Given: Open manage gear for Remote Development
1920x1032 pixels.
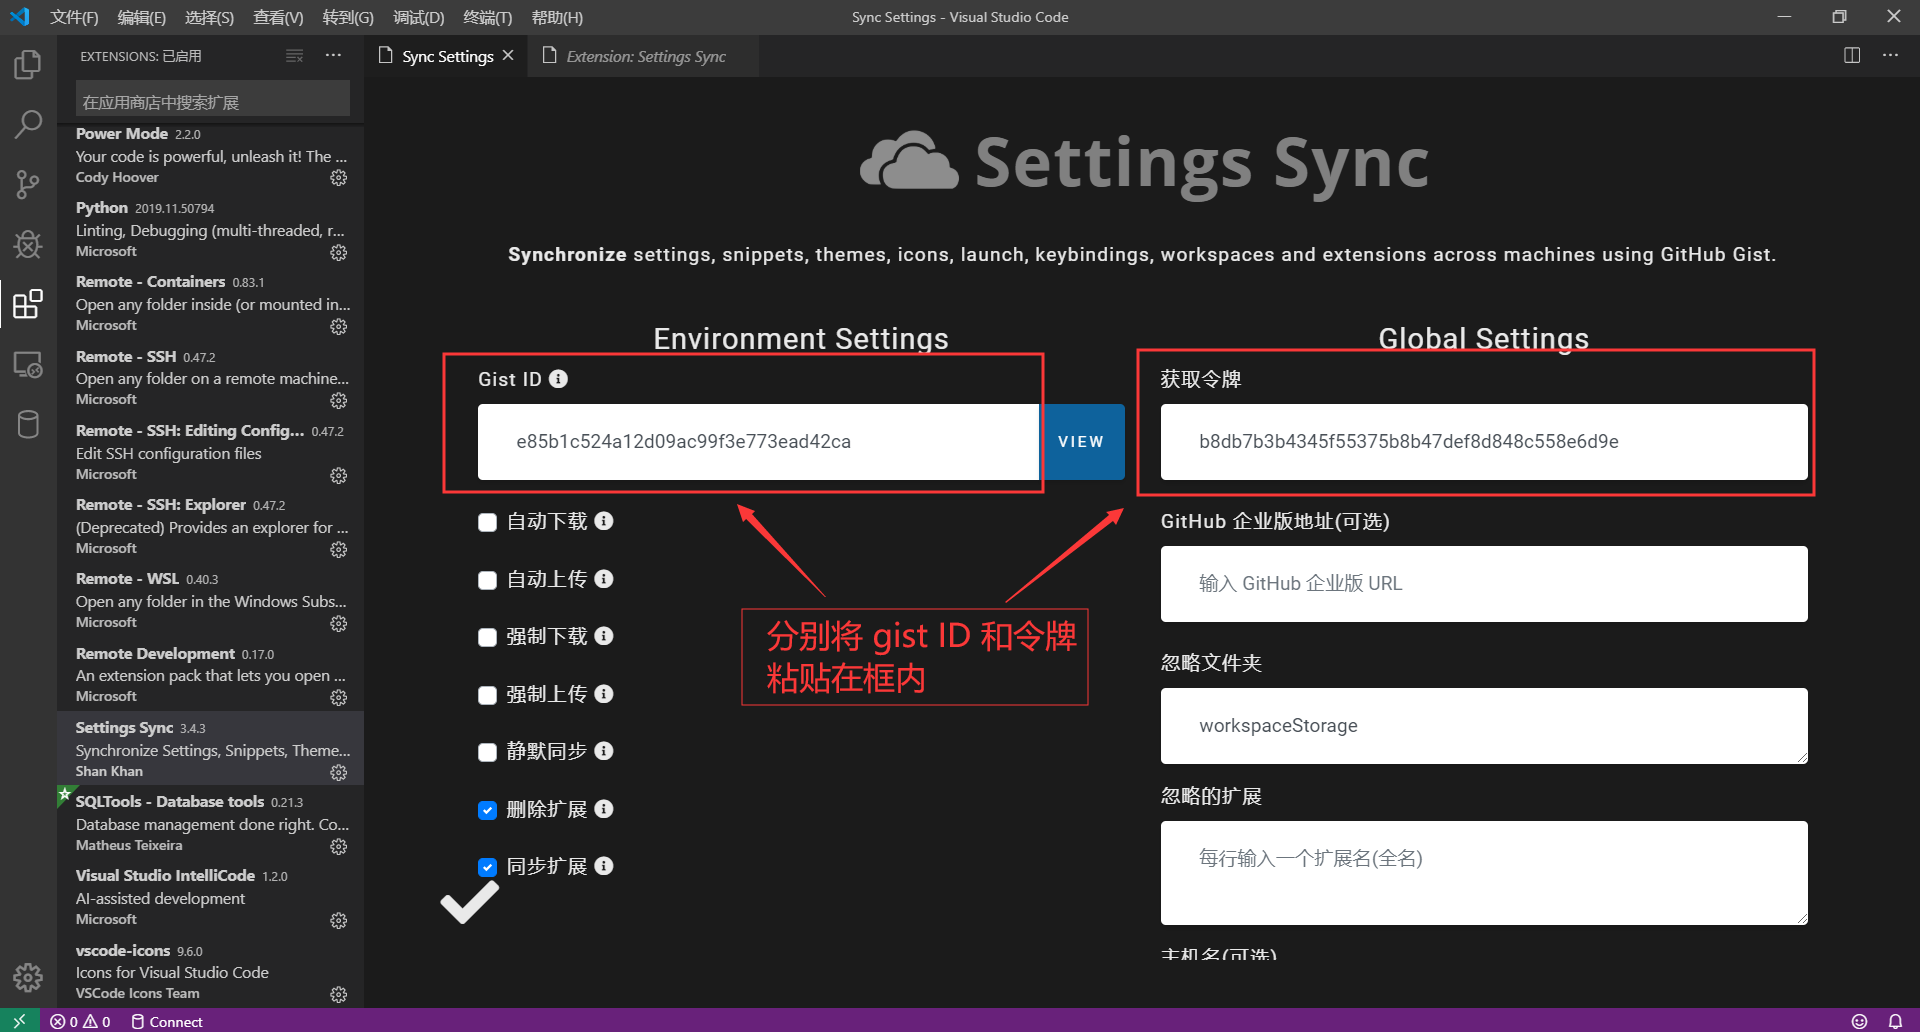Looking at the screenshot, I should click(x=339, y=698).
